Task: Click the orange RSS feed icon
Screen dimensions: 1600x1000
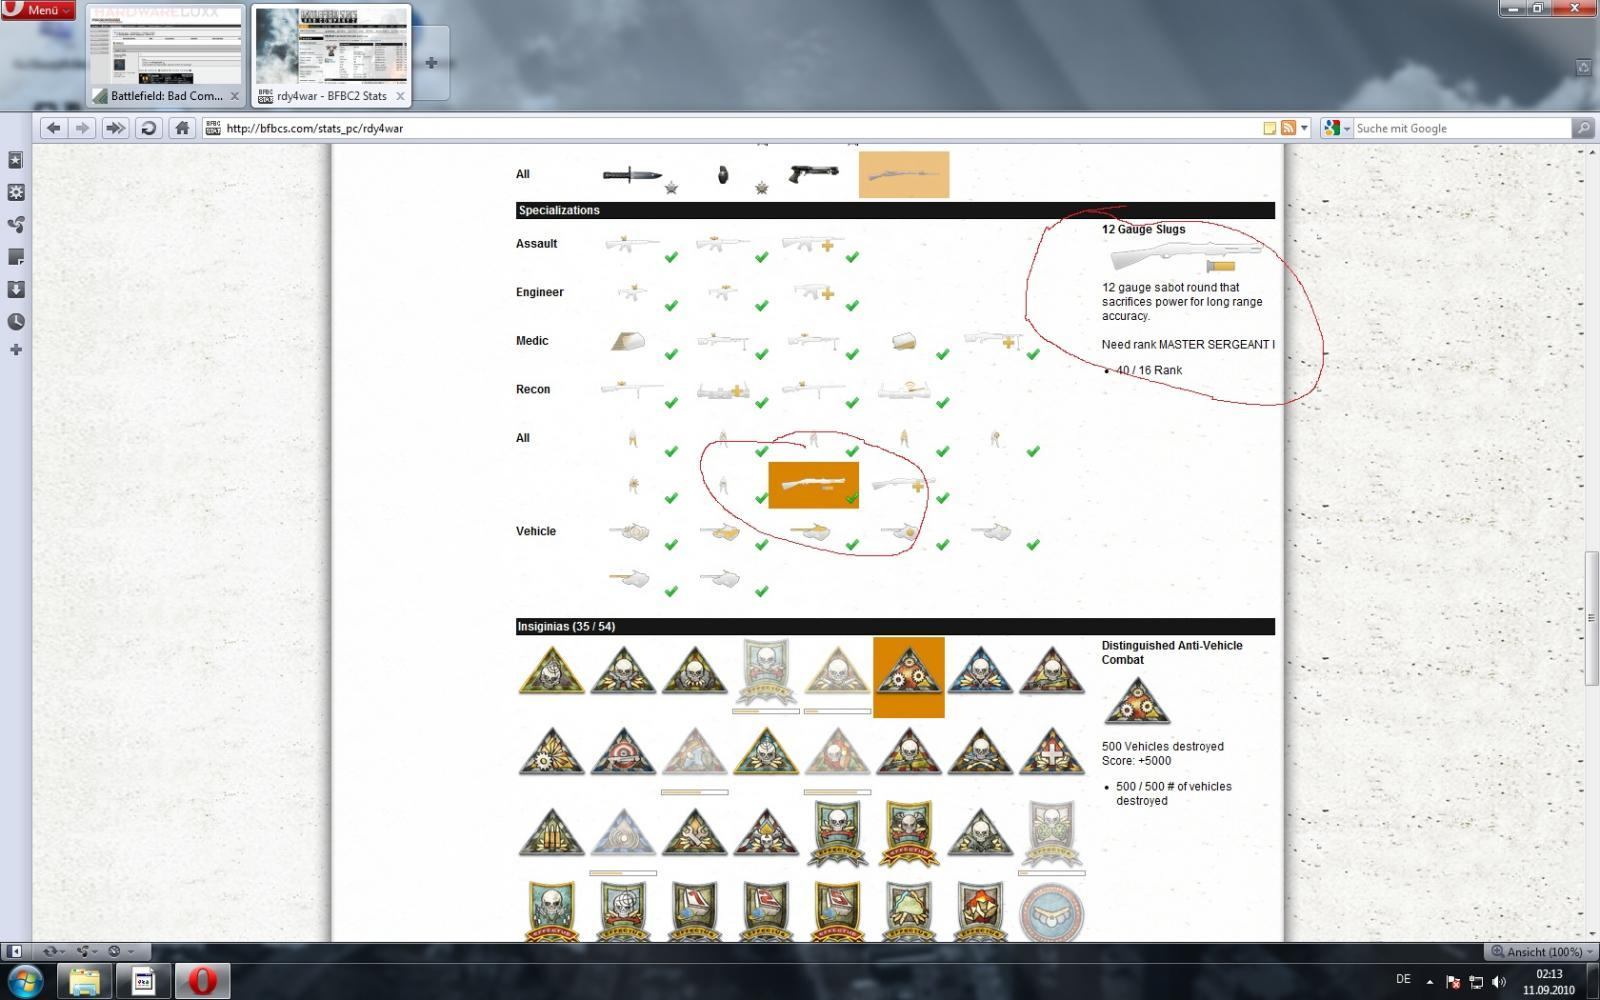Action: [x=1289, y=128]
